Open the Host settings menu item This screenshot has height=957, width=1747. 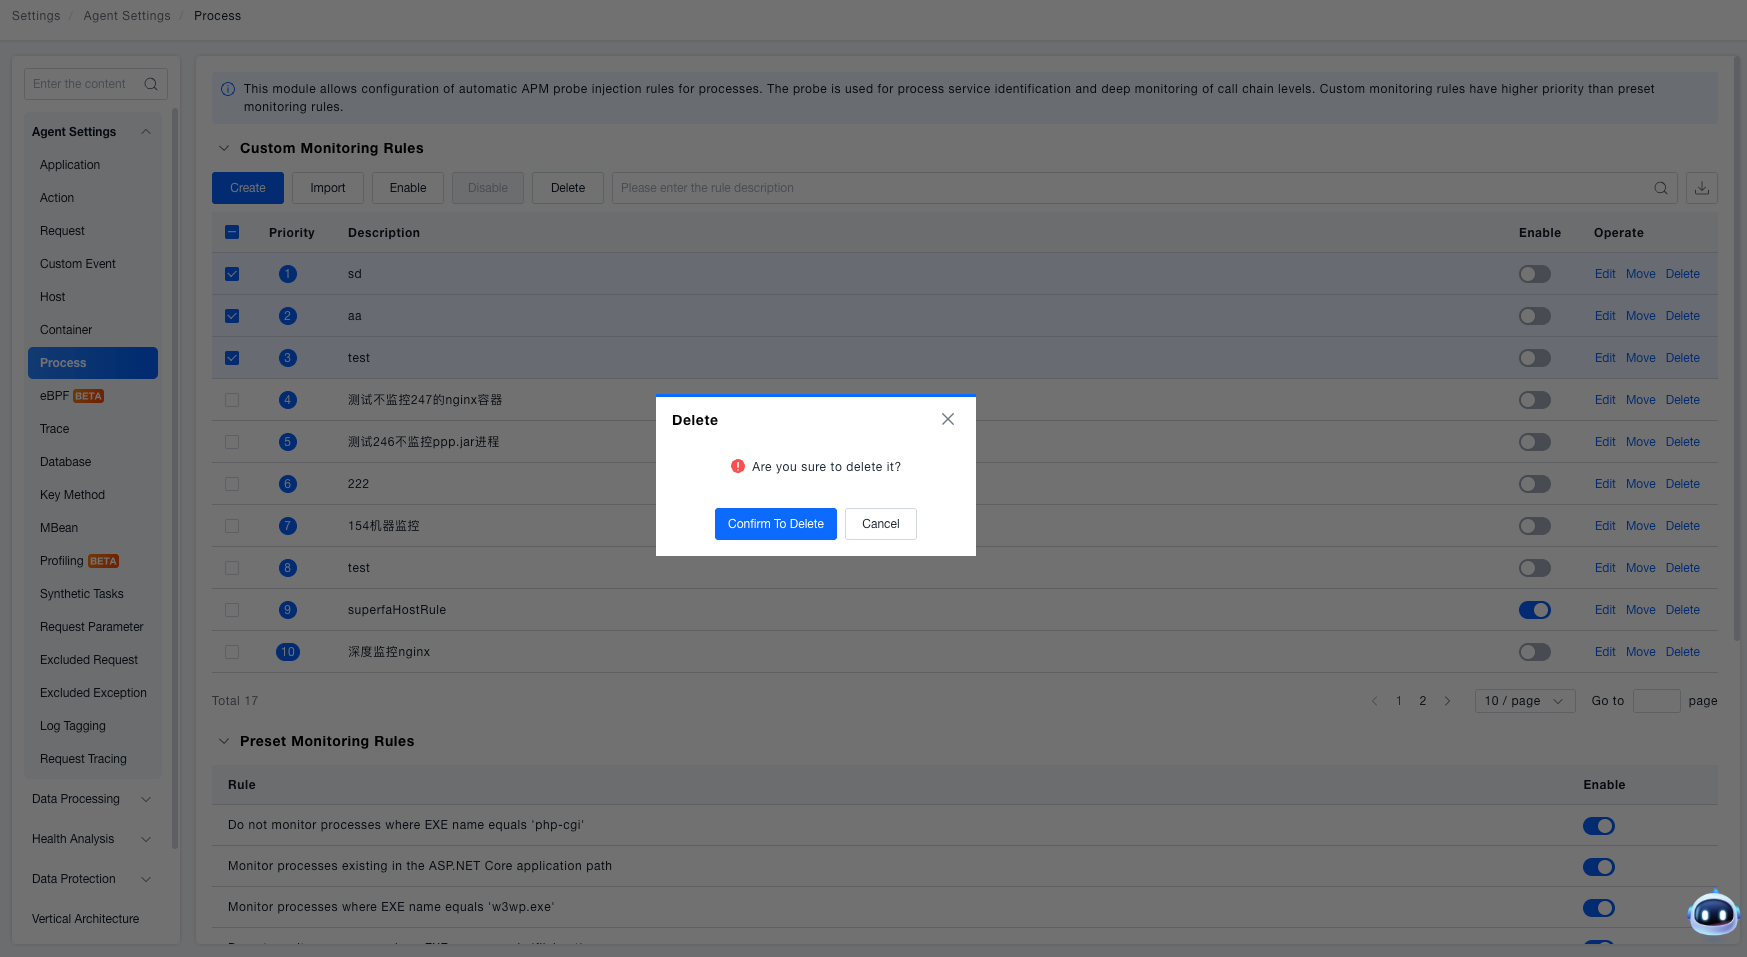(x=53, y=297)
